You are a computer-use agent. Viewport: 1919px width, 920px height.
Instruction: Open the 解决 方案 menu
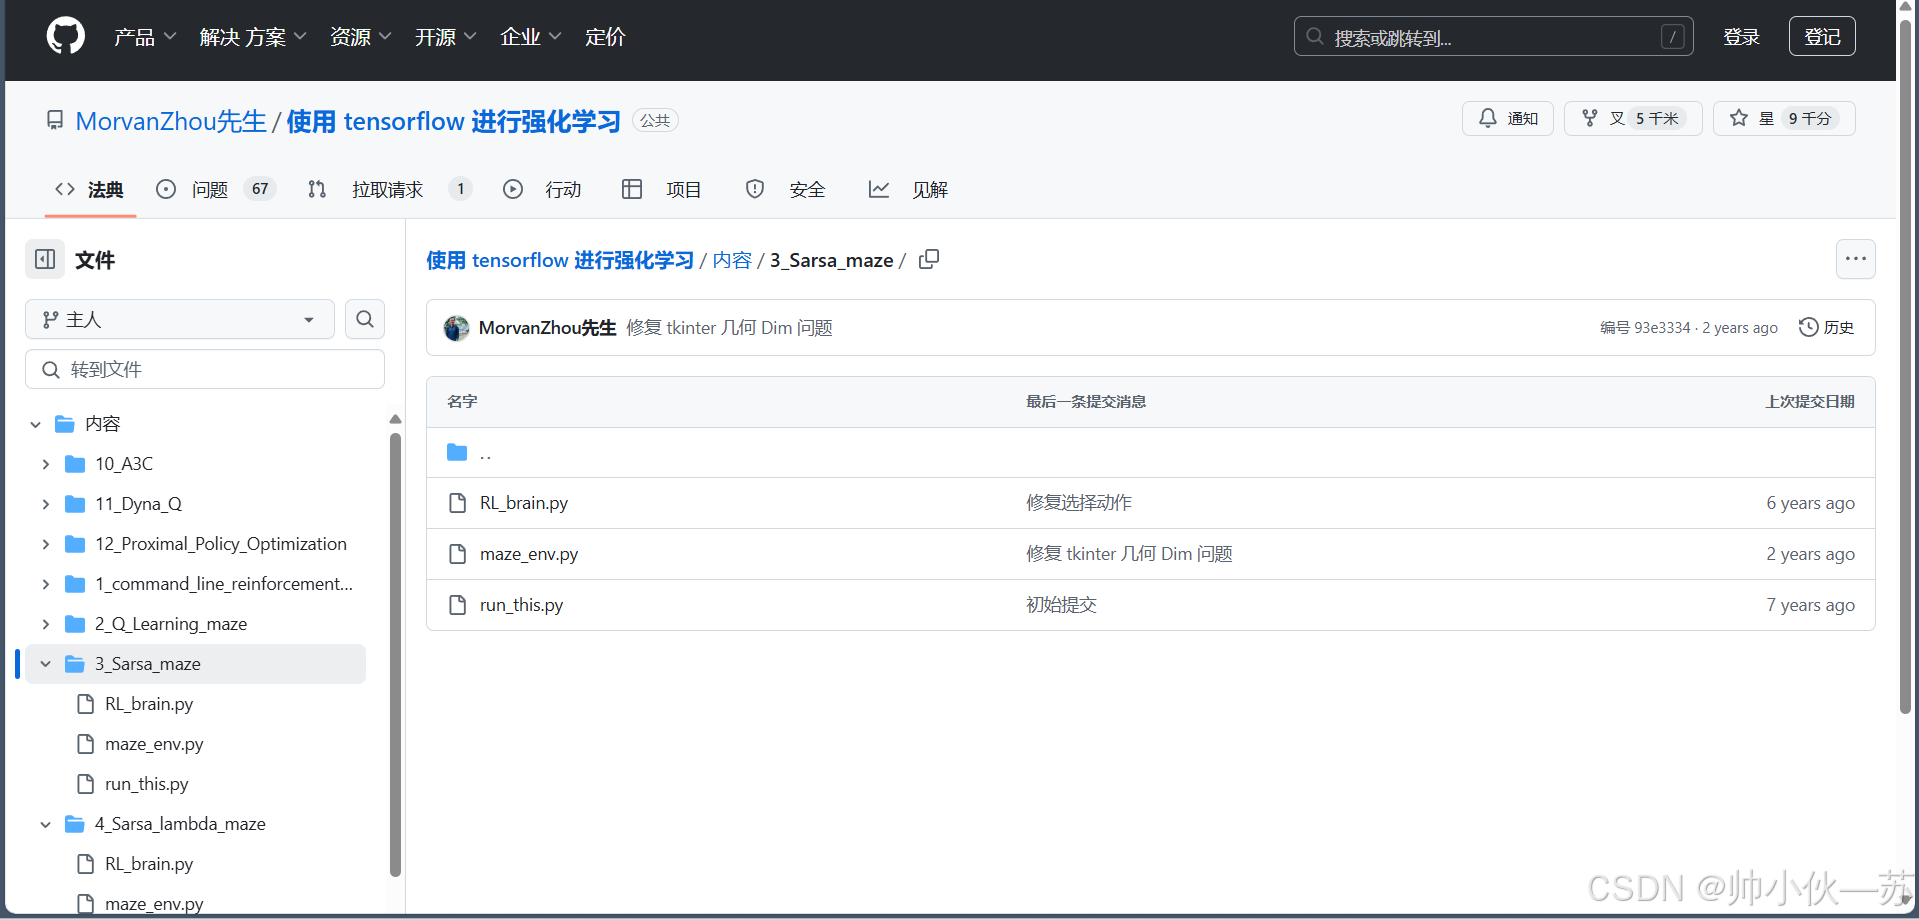coord(253,37)
